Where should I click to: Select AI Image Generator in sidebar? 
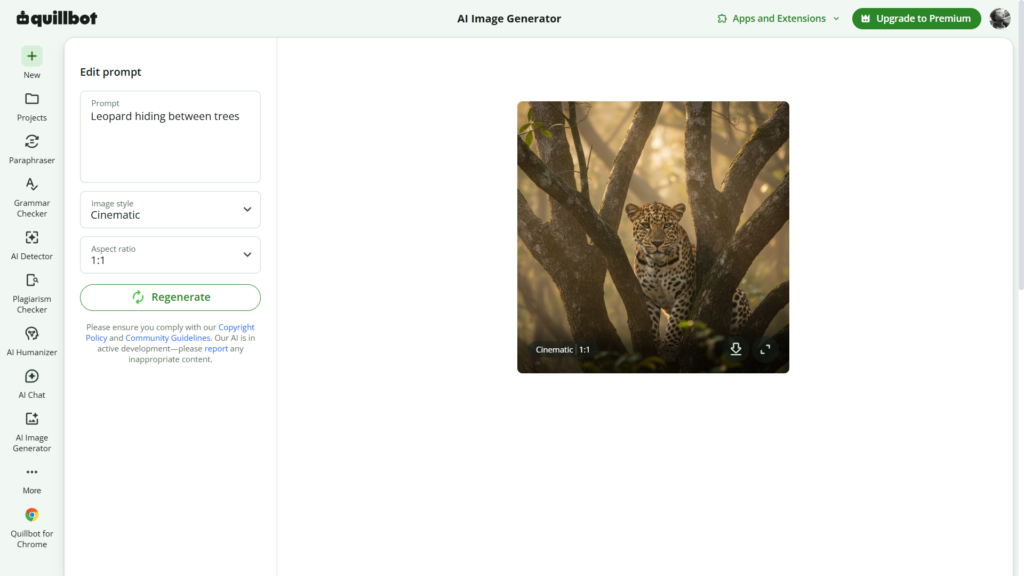31,432
